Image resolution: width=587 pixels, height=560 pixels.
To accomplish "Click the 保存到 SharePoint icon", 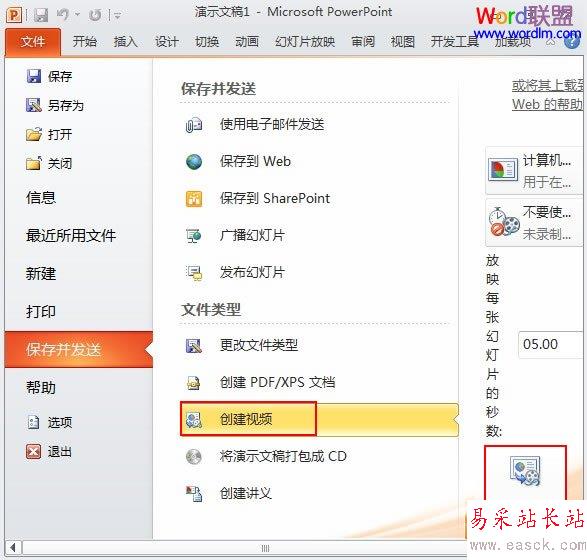I will click(194, 199).
